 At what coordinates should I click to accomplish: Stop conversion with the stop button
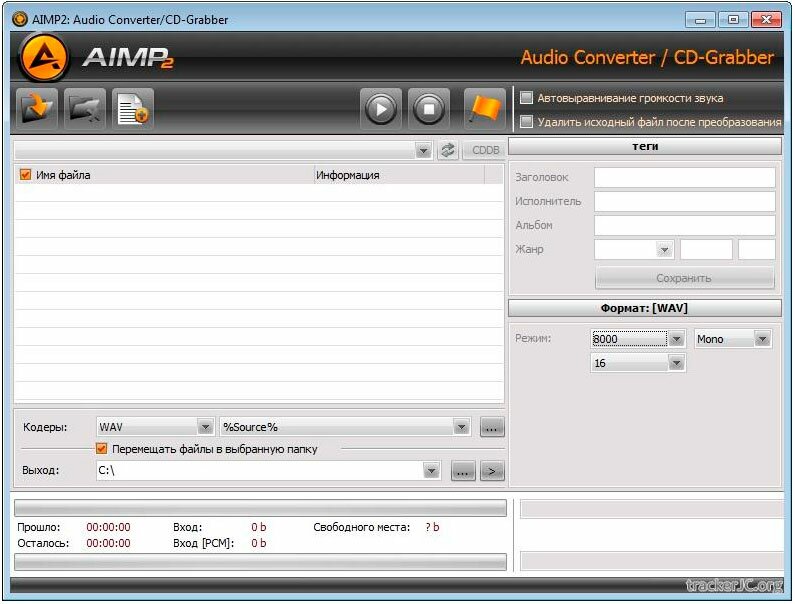click(x=429, y=109)
